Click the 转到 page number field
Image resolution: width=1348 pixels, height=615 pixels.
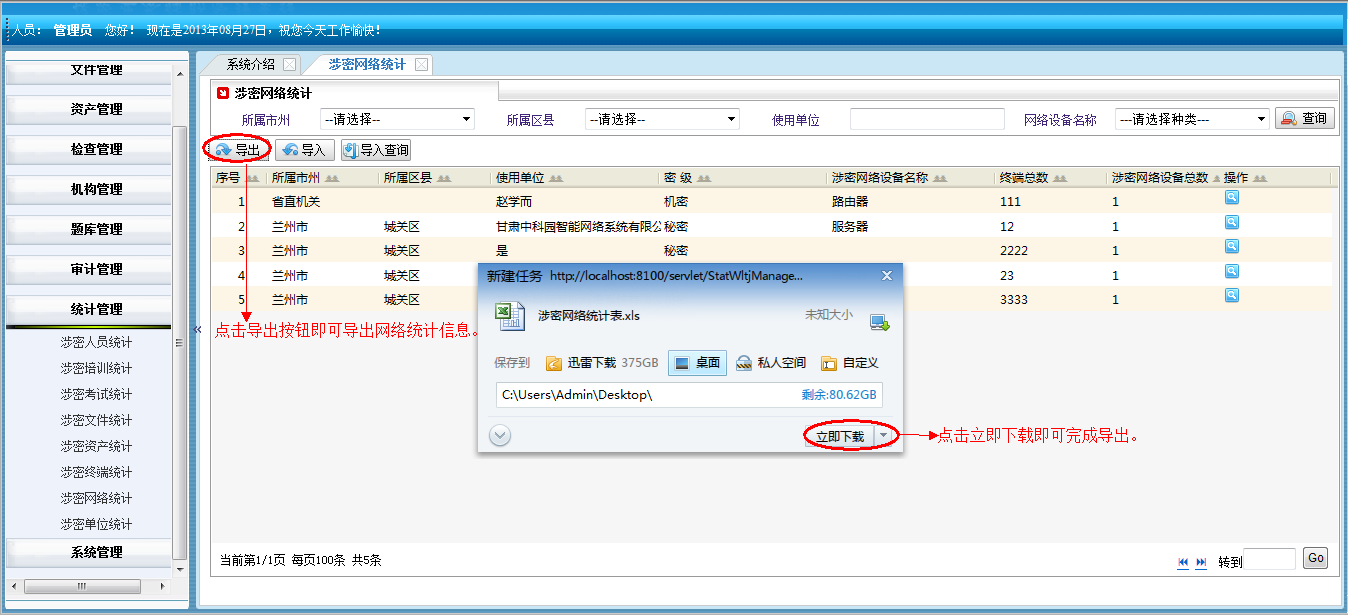pyautogui.click(x=1270, y=559)
